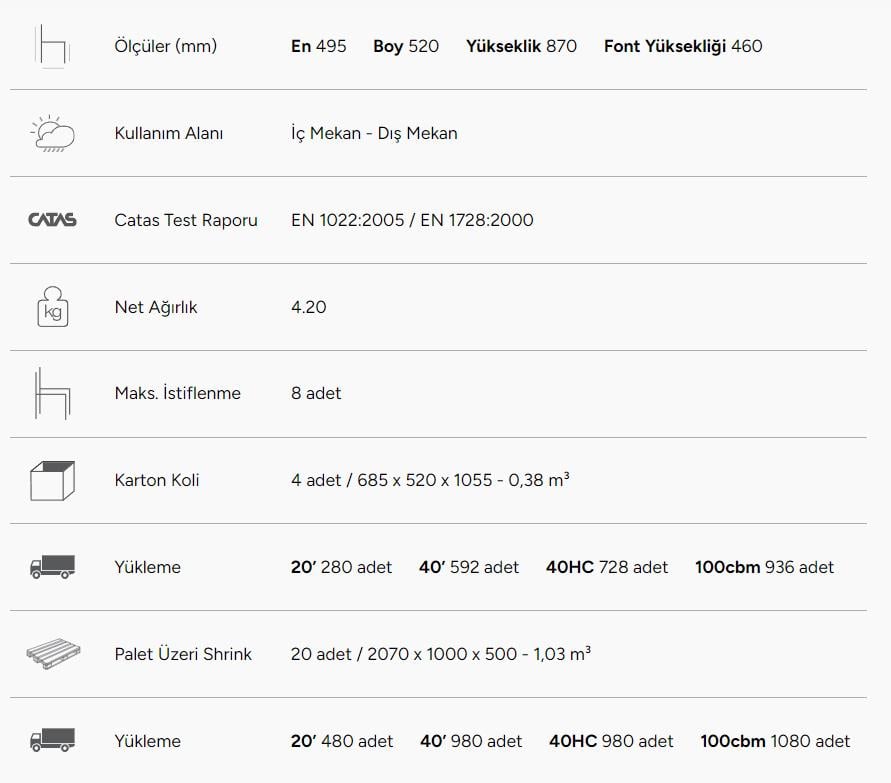Click the weather cloud usage icon
The width and height of the screenshot is (891, 783).
(x=52, y=133)
